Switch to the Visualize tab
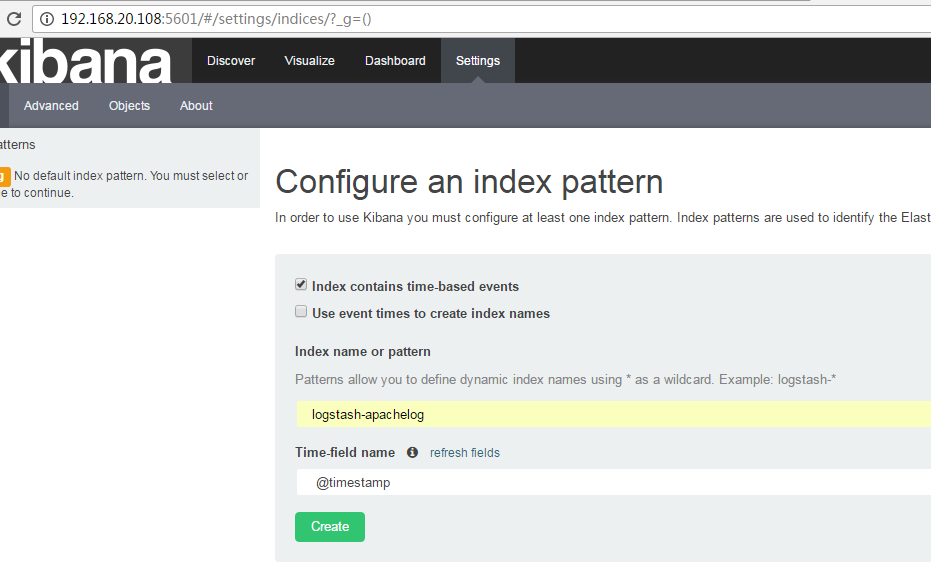The image size is (931, 585). coord(309,61)
